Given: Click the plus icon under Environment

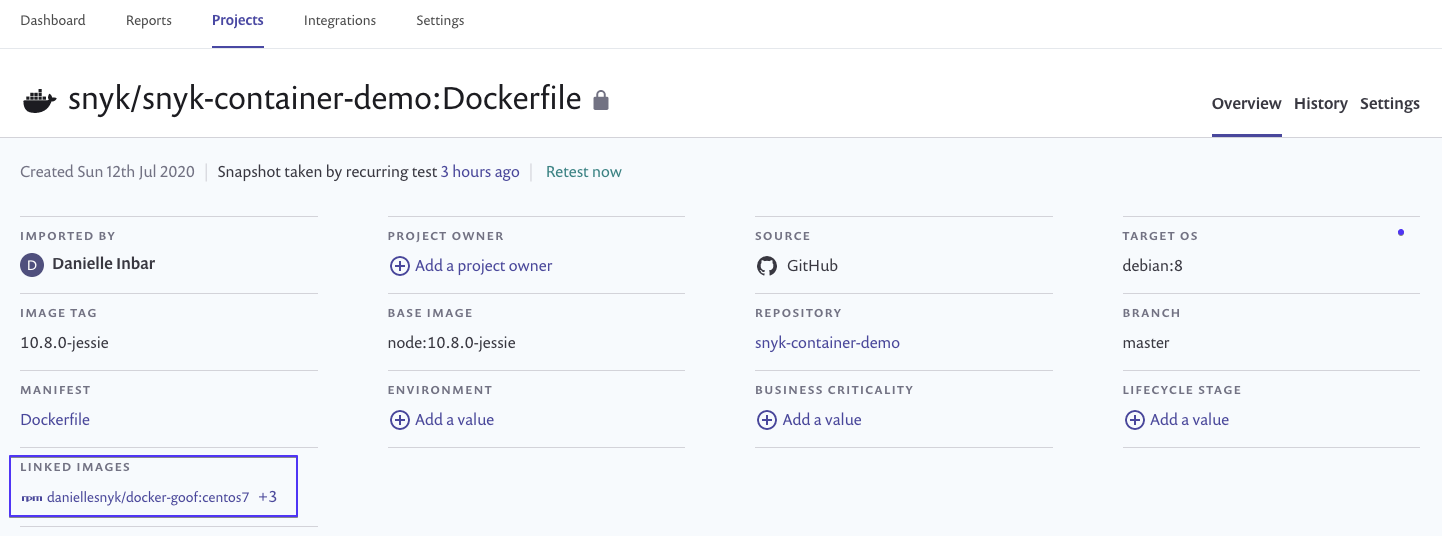Looking at the screenshot, I should coord(399,420).
